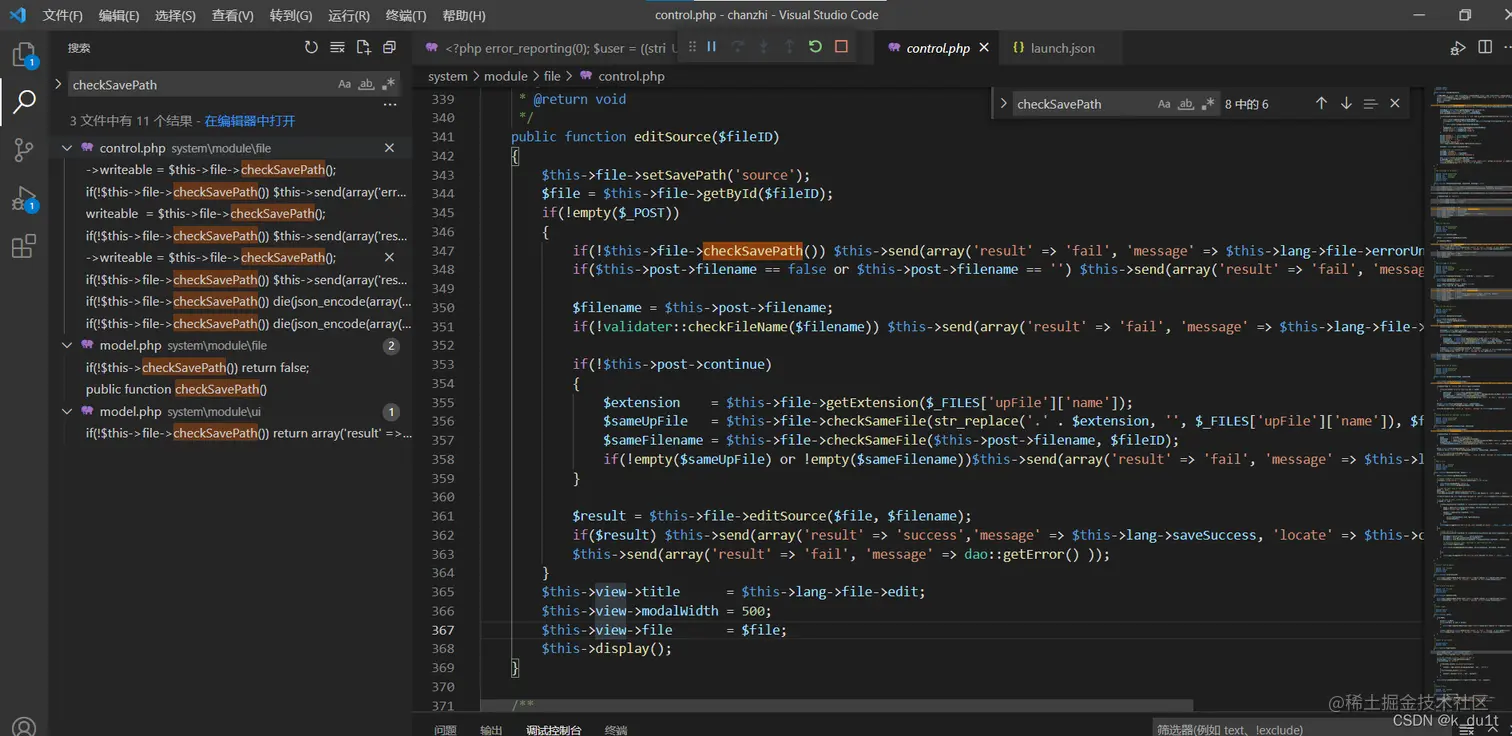Clear search results in the search panel
Viewport: 1512px width, 736px height.
[337, 48]
